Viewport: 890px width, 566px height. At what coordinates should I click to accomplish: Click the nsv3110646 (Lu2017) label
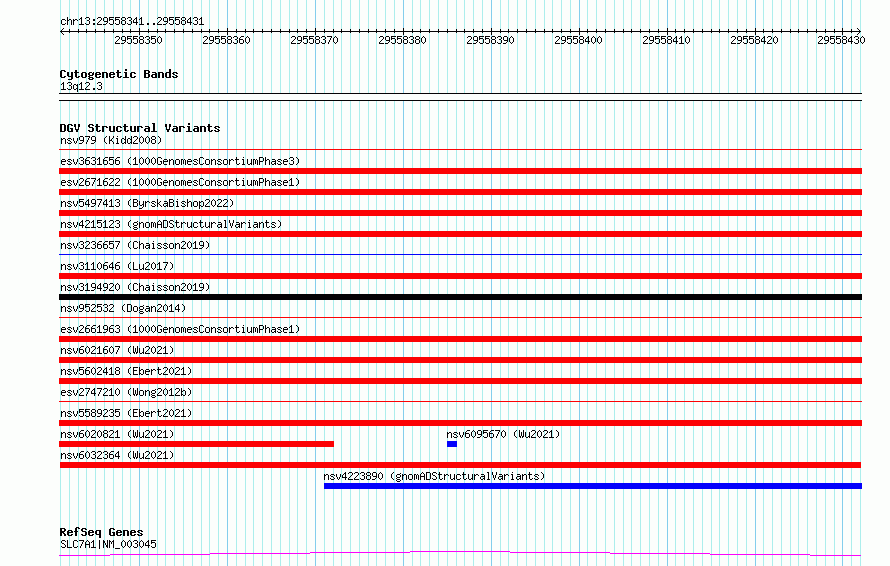click(x=117, y=266)
